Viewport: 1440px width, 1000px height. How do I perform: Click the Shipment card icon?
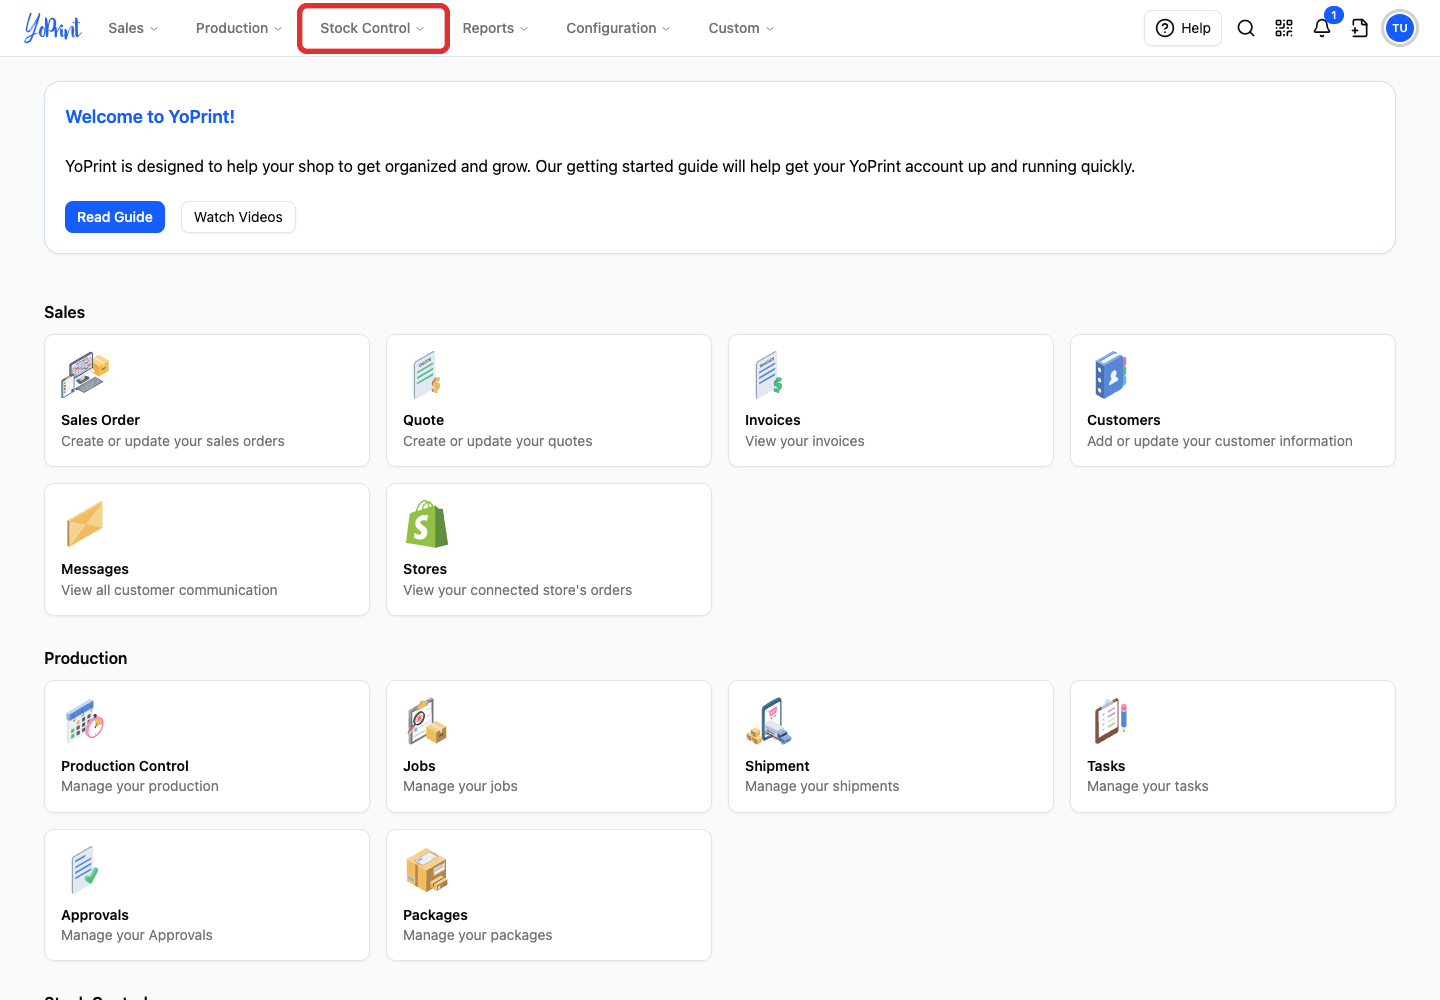(769, 721)
